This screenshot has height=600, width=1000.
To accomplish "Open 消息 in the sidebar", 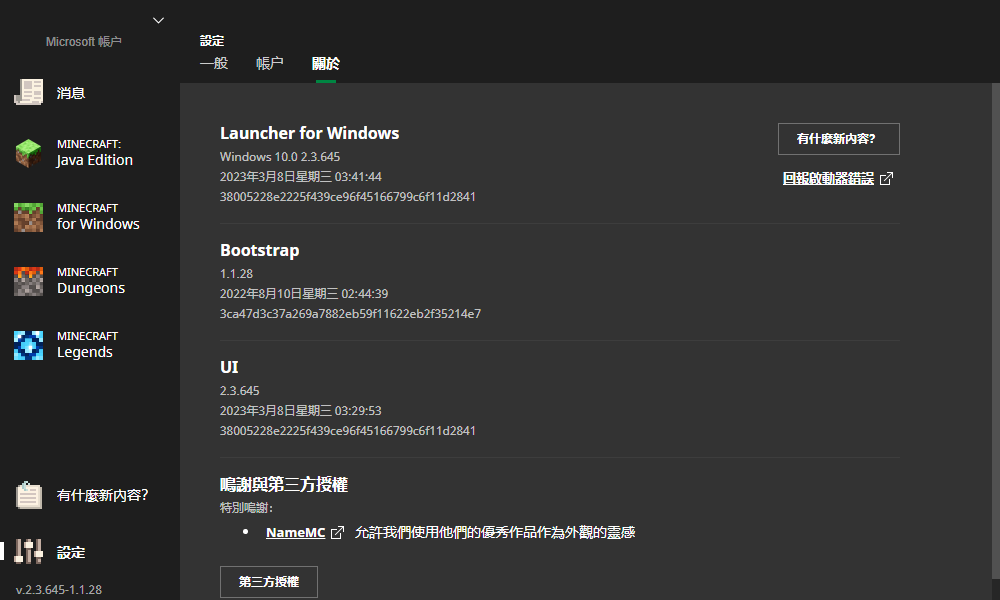I will click(71, 93).
